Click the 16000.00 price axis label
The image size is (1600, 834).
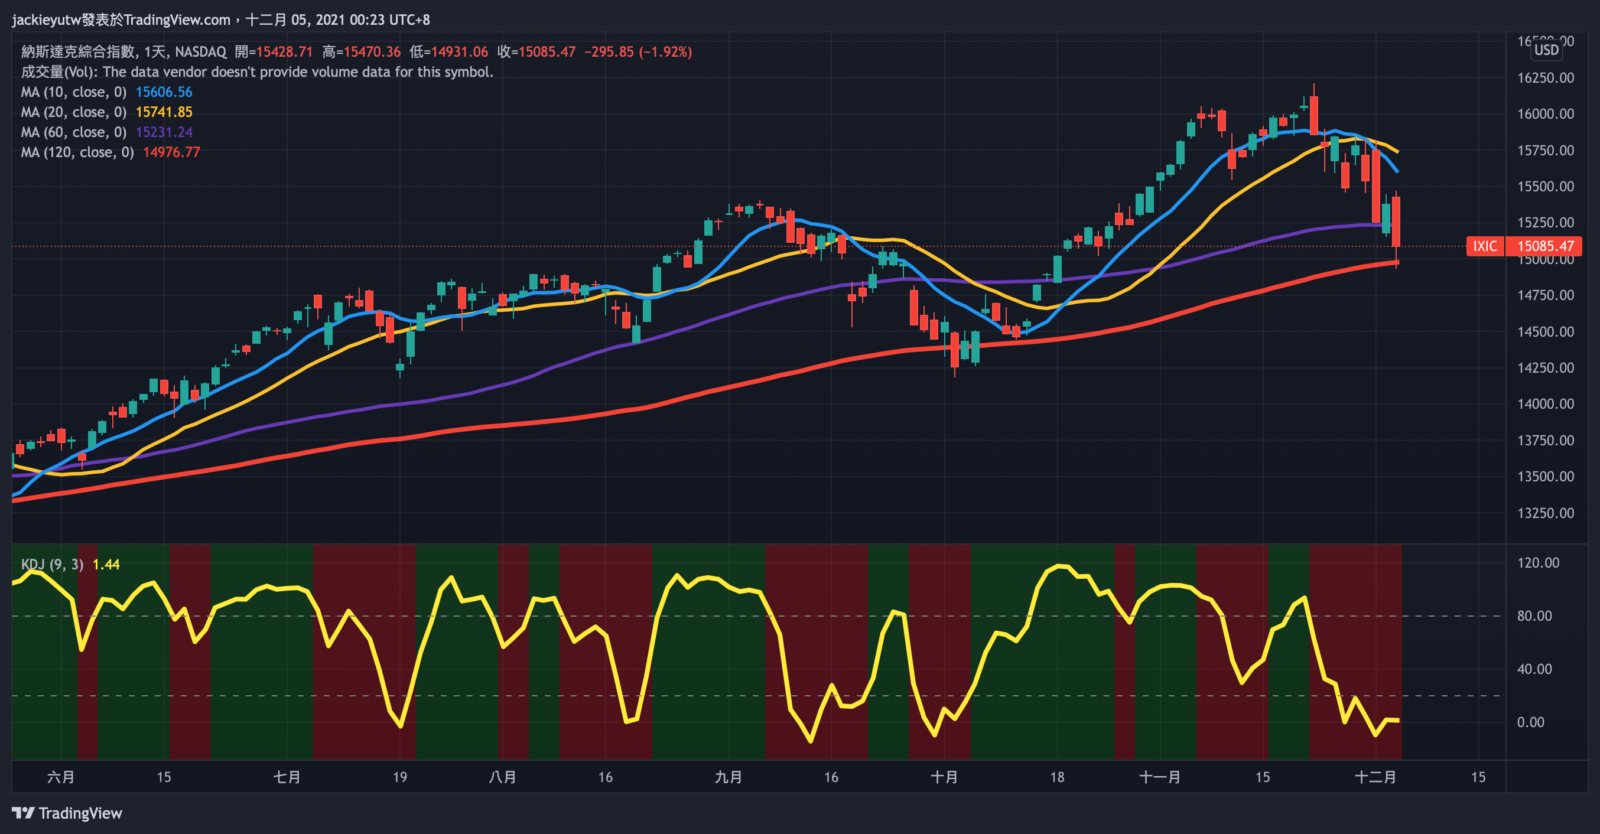click(1545, 114)
